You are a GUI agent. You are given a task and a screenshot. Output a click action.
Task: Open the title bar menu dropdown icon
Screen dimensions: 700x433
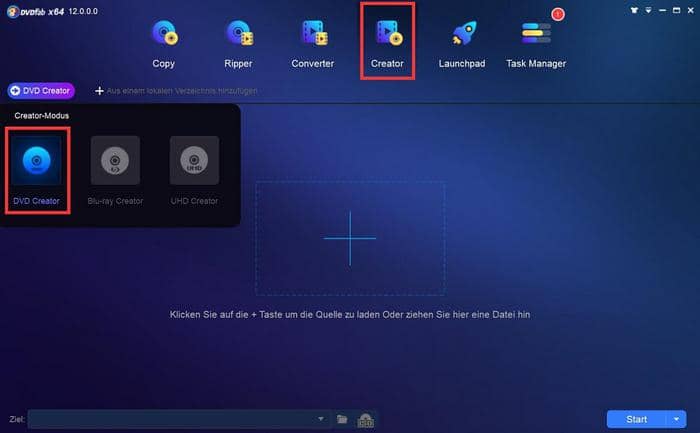tap(648, 10)
